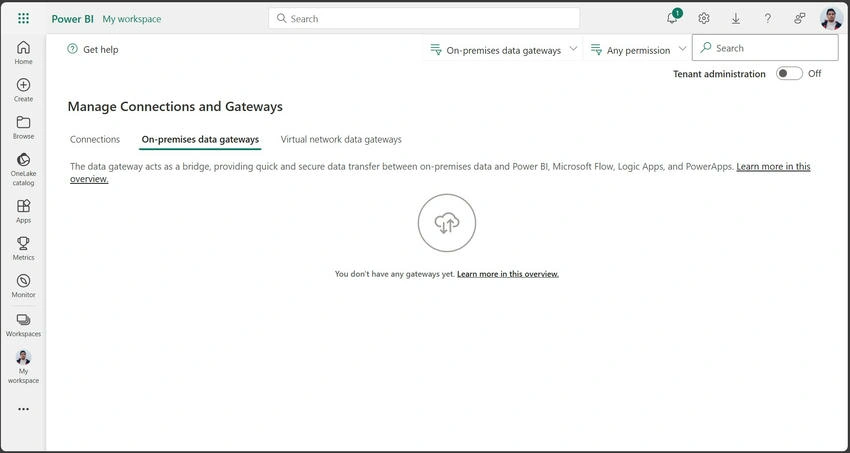Click Power BI logo text
The image size is (850, 453).
(73, 19)
